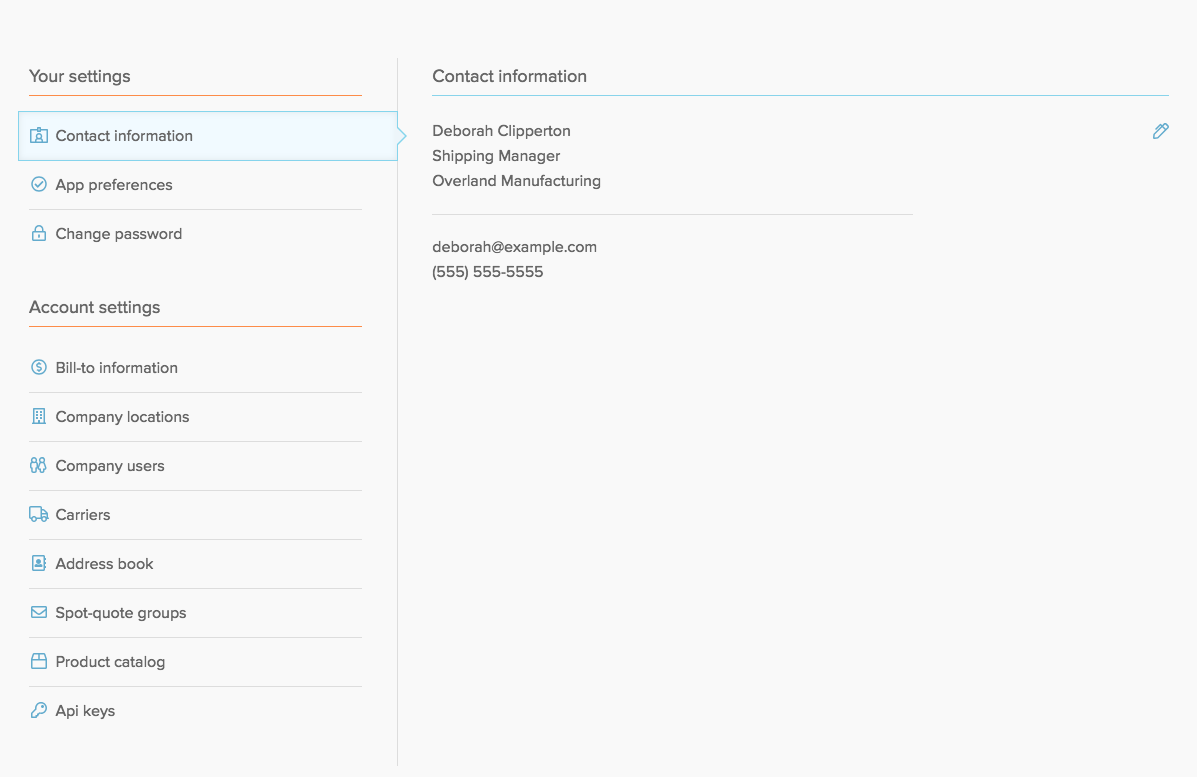Click the company name Overland Manufacturing

[516, 181]
